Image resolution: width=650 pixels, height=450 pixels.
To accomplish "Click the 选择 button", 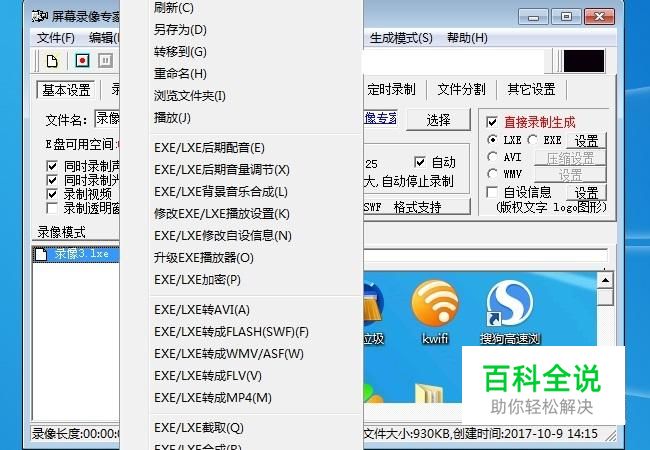I will pos(438,120).
